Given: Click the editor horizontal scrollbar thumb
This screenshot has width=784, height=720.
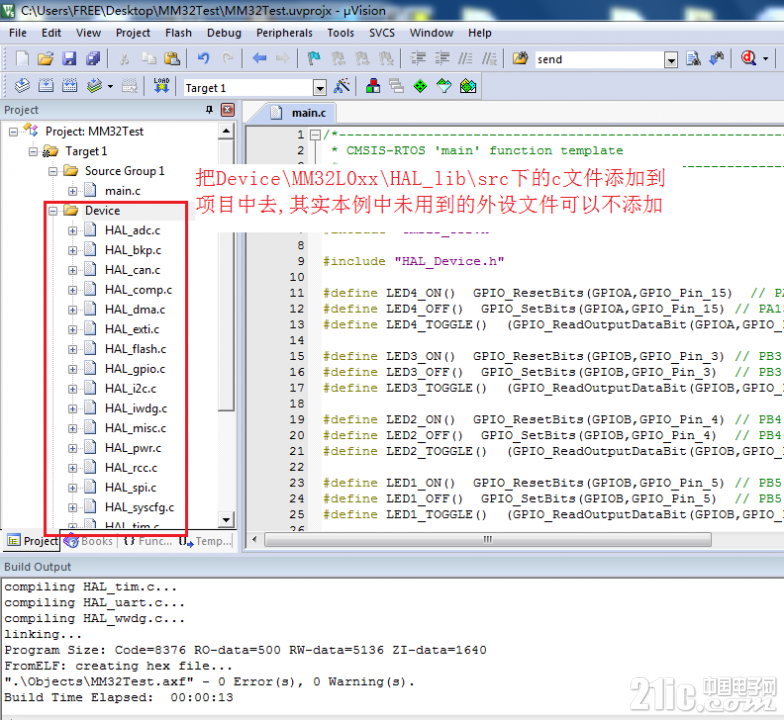Looking at the screenshot, I should (488, 540).
